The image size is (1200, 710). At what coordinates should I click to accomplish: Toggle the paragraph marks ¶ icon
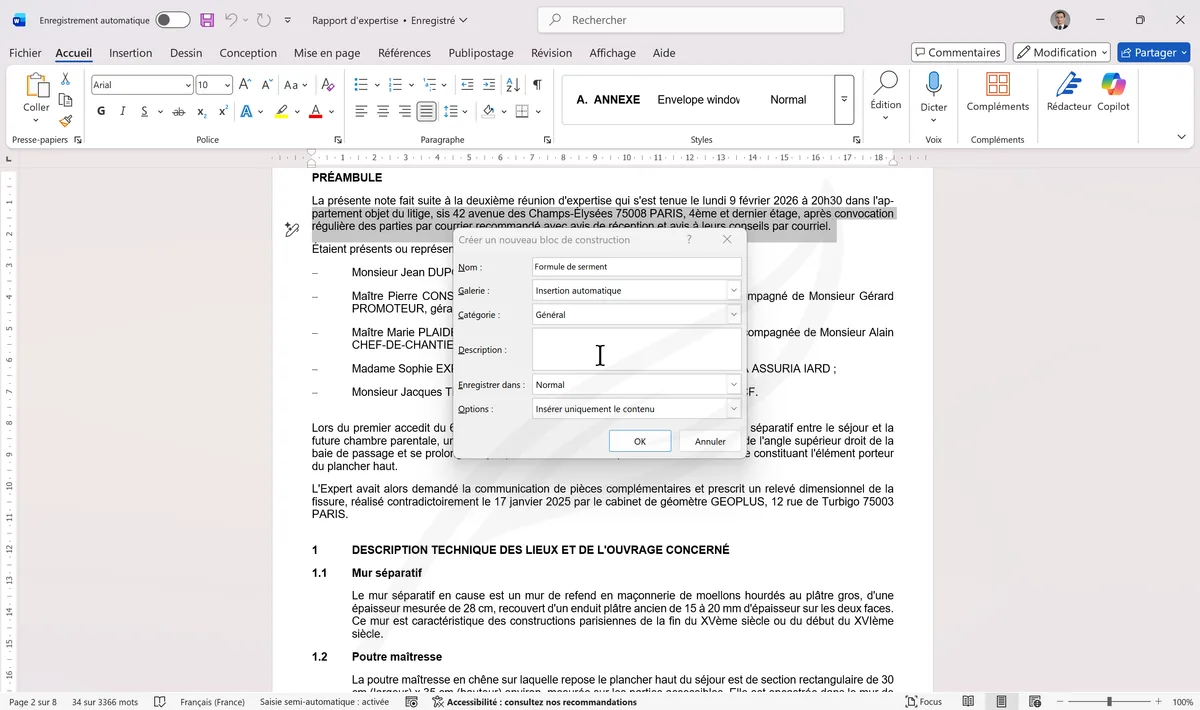[x=537, y=84]
